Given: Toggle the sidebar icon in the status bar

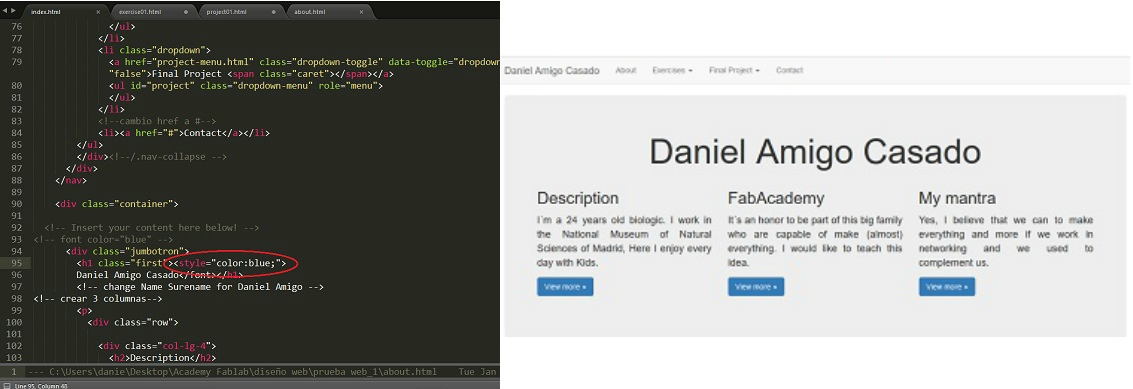Looking at the screenshot, I should [6, 385].
